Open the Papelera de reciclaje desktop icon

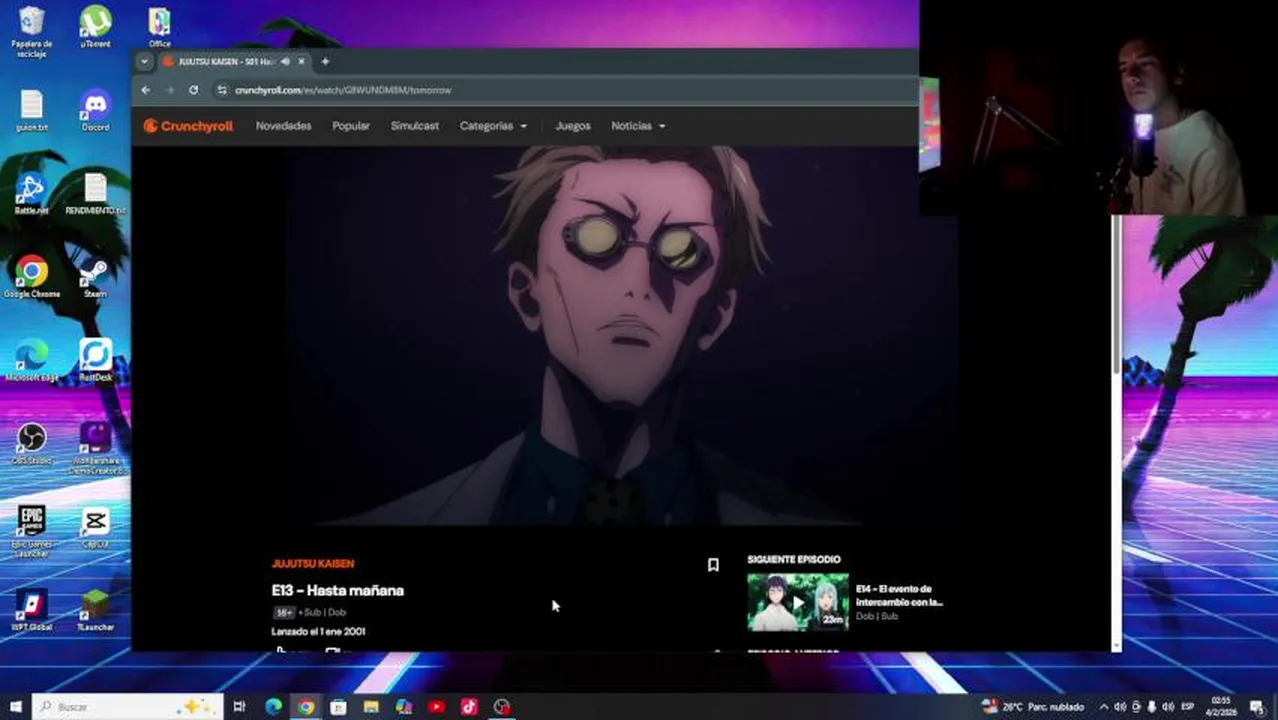coord(32,32)
